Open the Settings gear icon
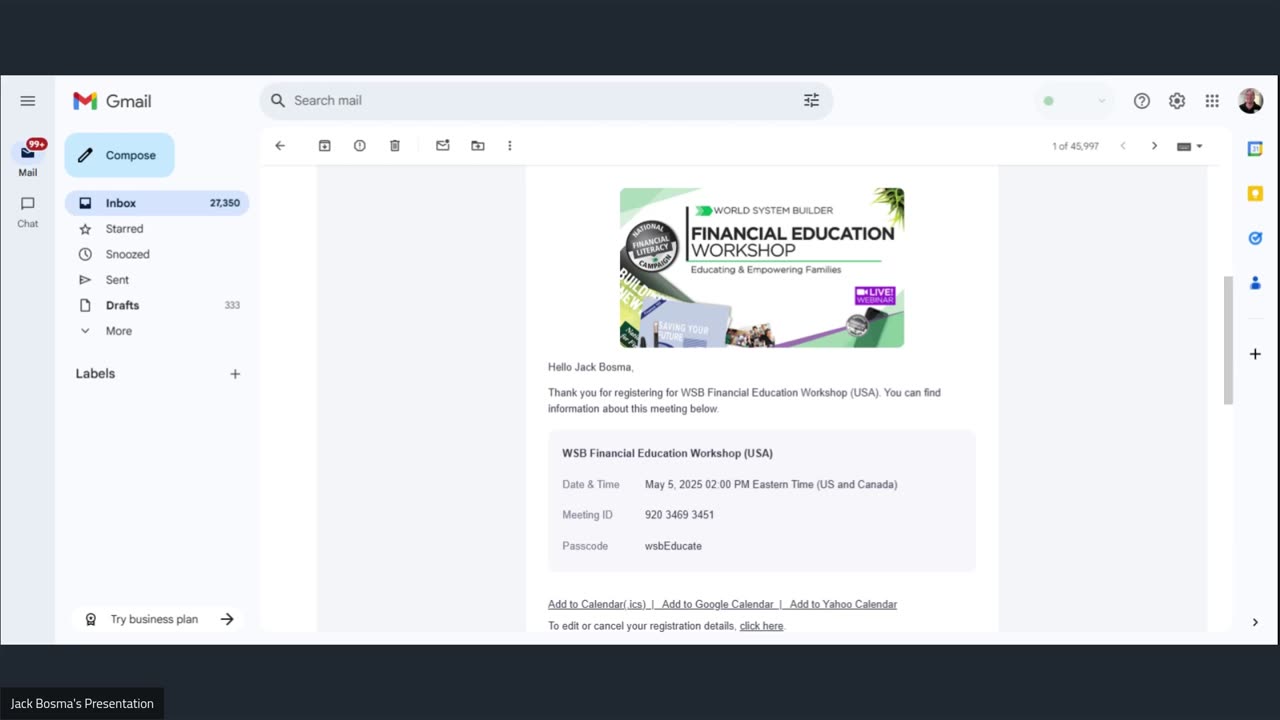This screenshot has width=1280, height=720. pyautogui.click(x=1177, y=101)
